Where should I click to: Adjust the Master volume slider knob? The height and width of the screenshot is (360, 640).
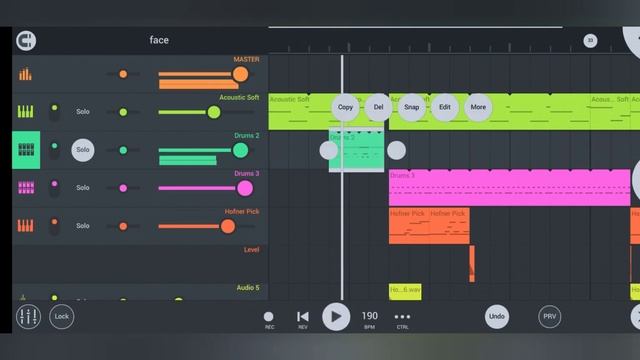[240, 74]
